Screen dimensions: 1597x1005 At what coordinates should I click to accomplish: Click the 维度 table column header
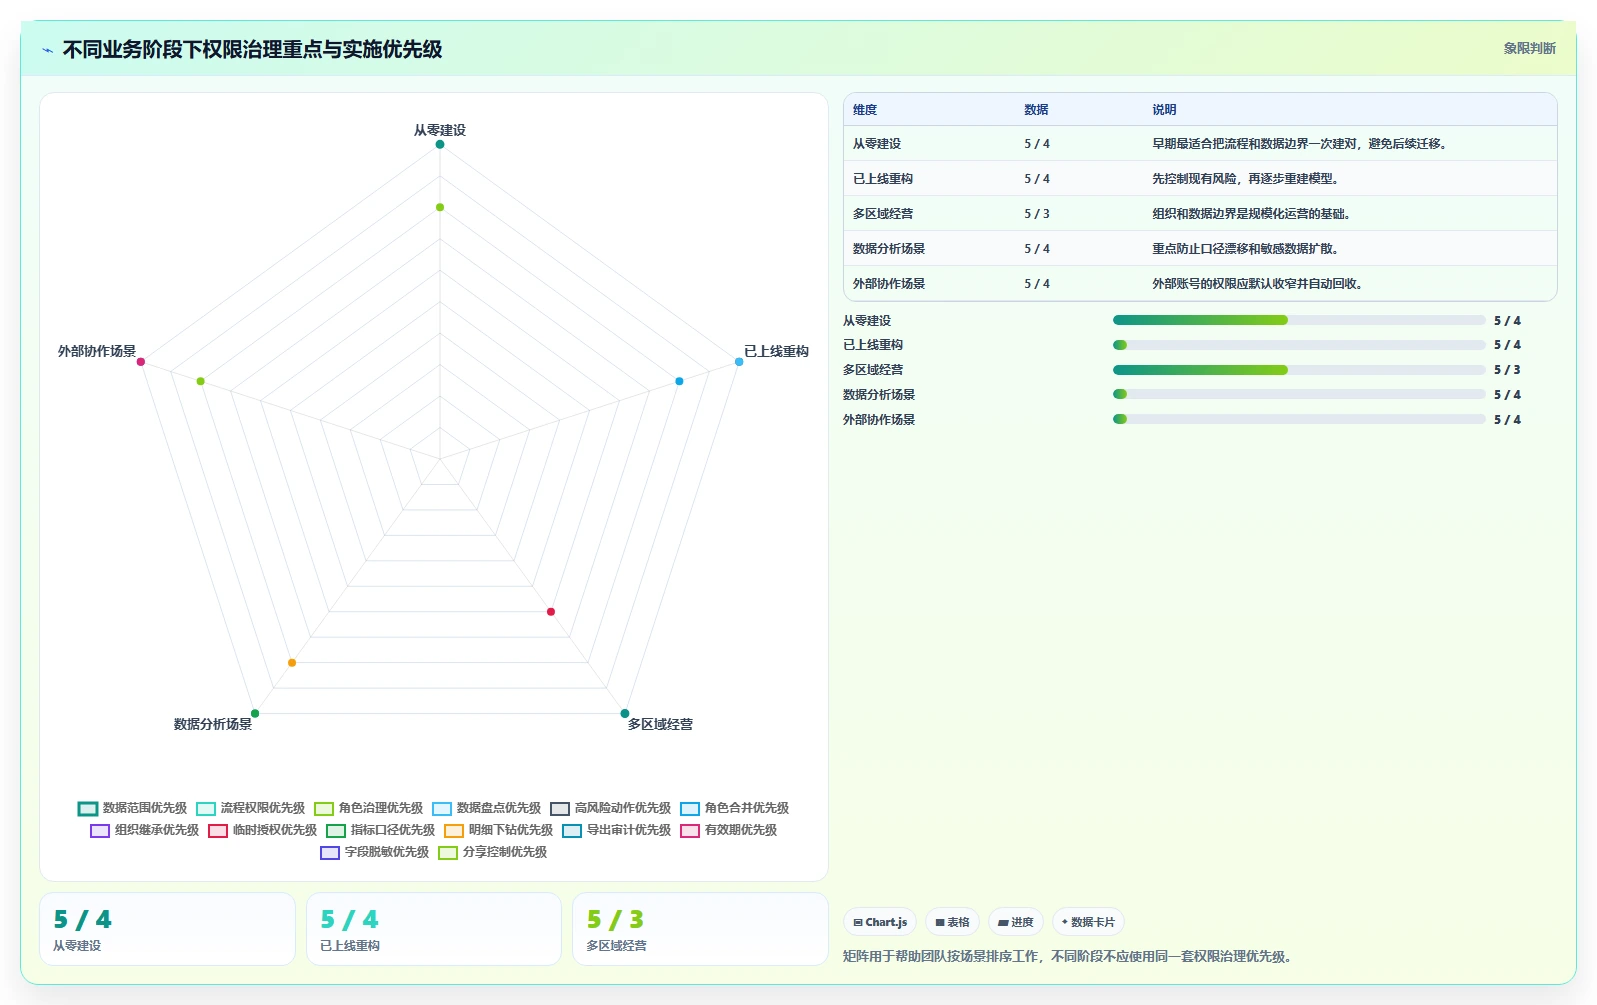(x=865, y=110)
